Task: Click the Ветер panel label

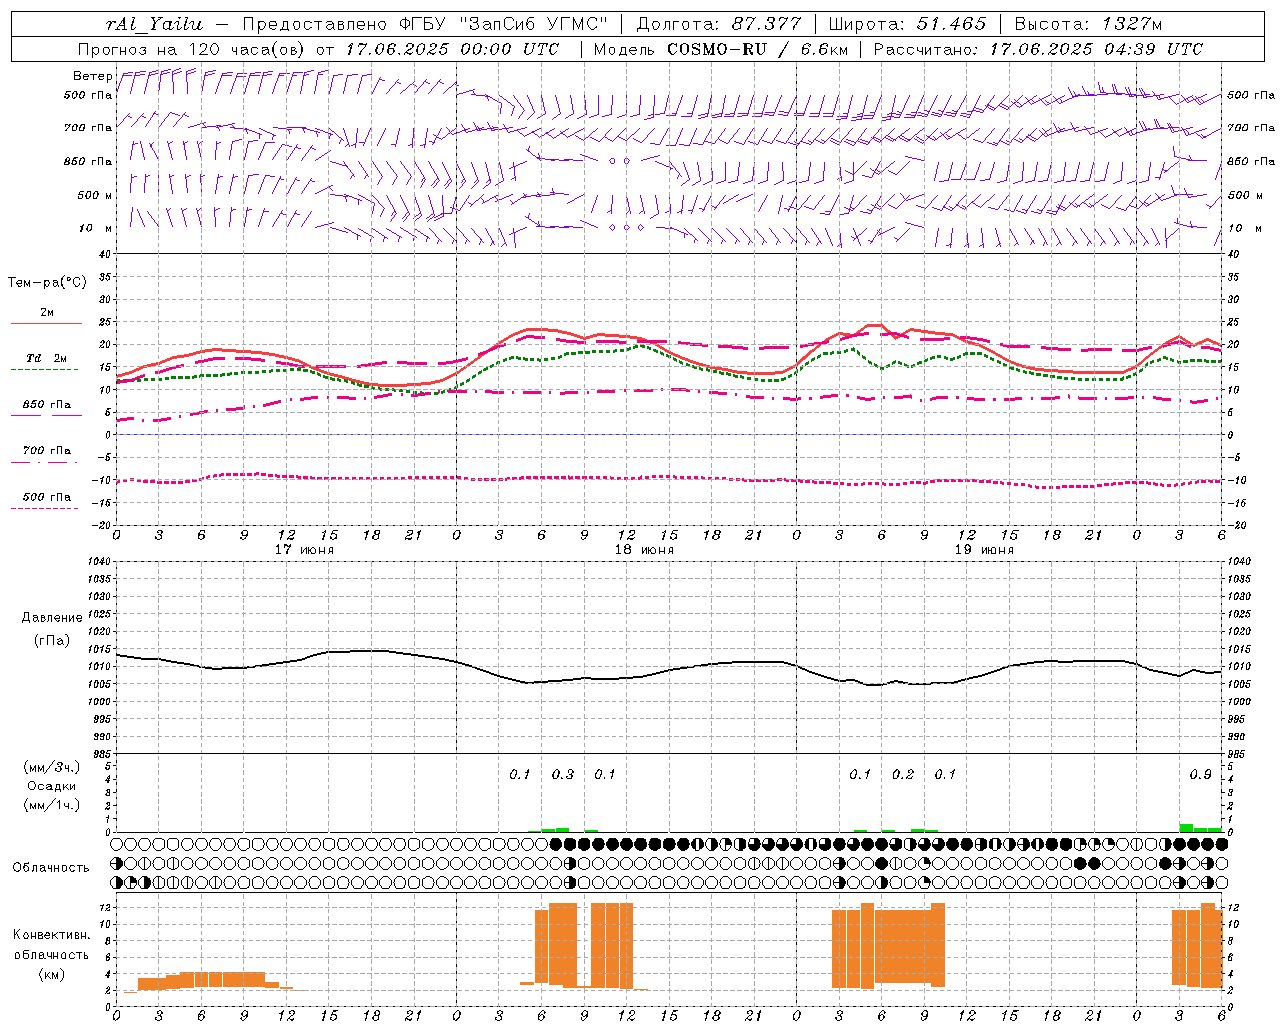Action: click(x=92, y=76)
